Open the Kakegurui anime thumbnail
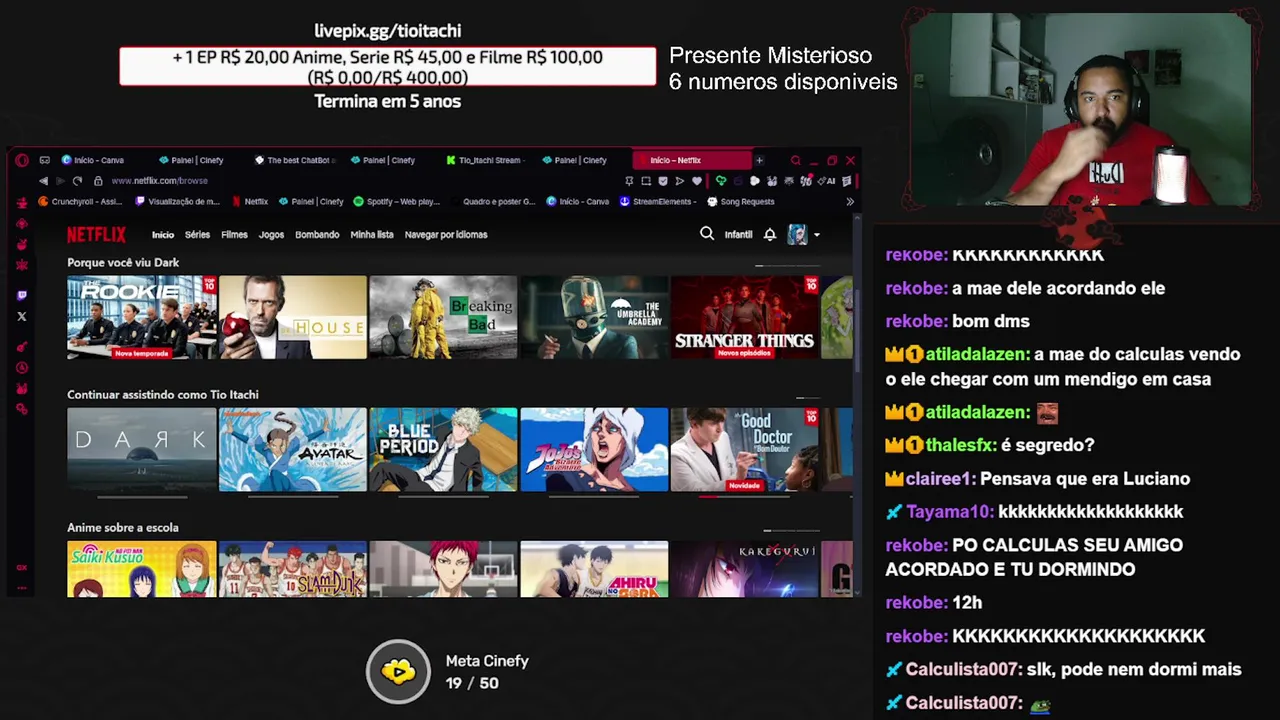Image resolution: width=1280 pixels, height=720 pixels. (745, 569)
